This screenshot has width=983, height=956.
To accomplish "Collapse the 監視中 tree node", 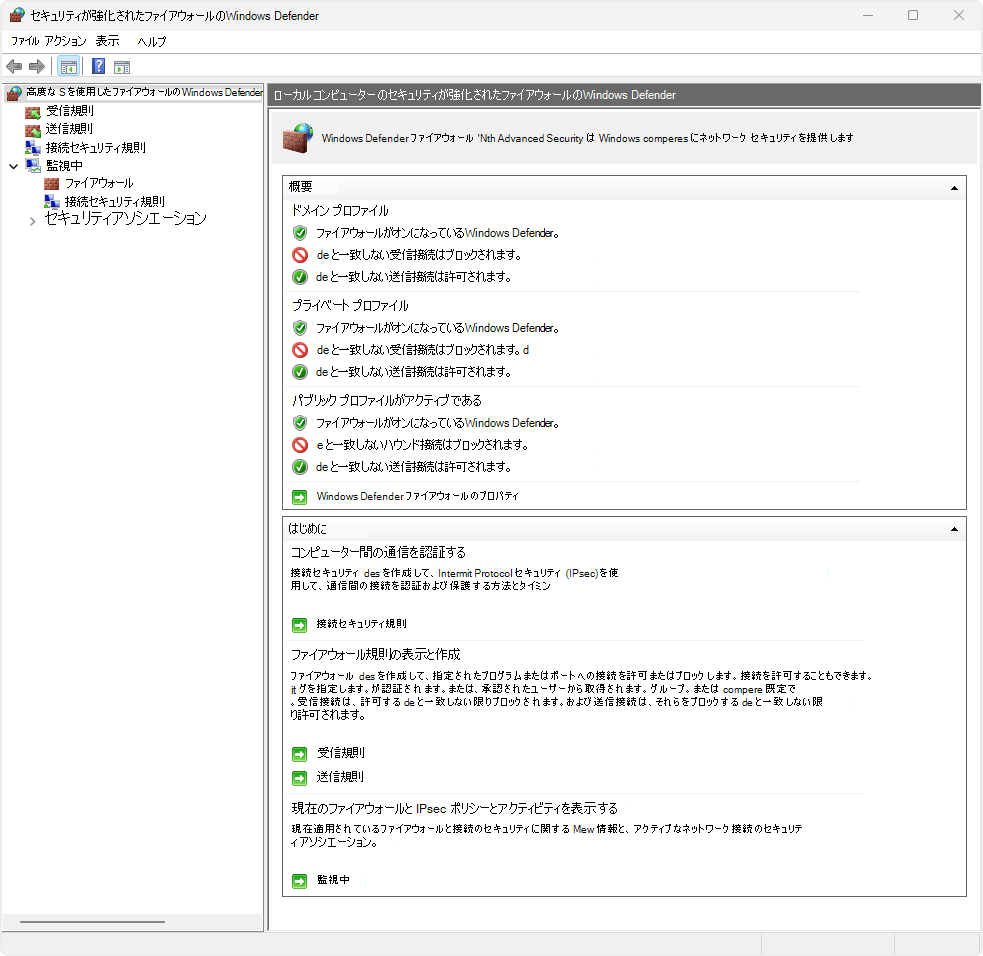I will (14, 167).
